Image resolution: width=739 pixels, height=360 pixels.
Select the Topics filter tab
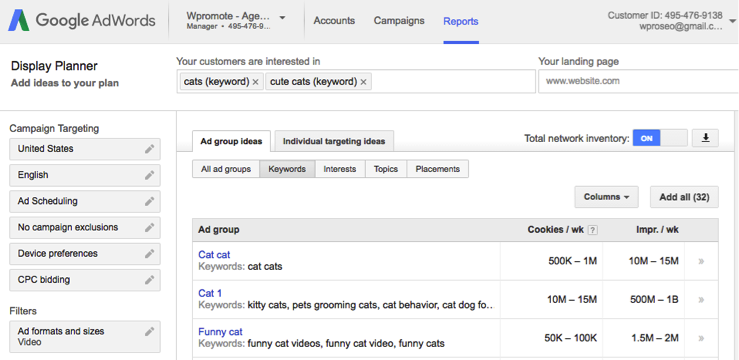point(386,169)
